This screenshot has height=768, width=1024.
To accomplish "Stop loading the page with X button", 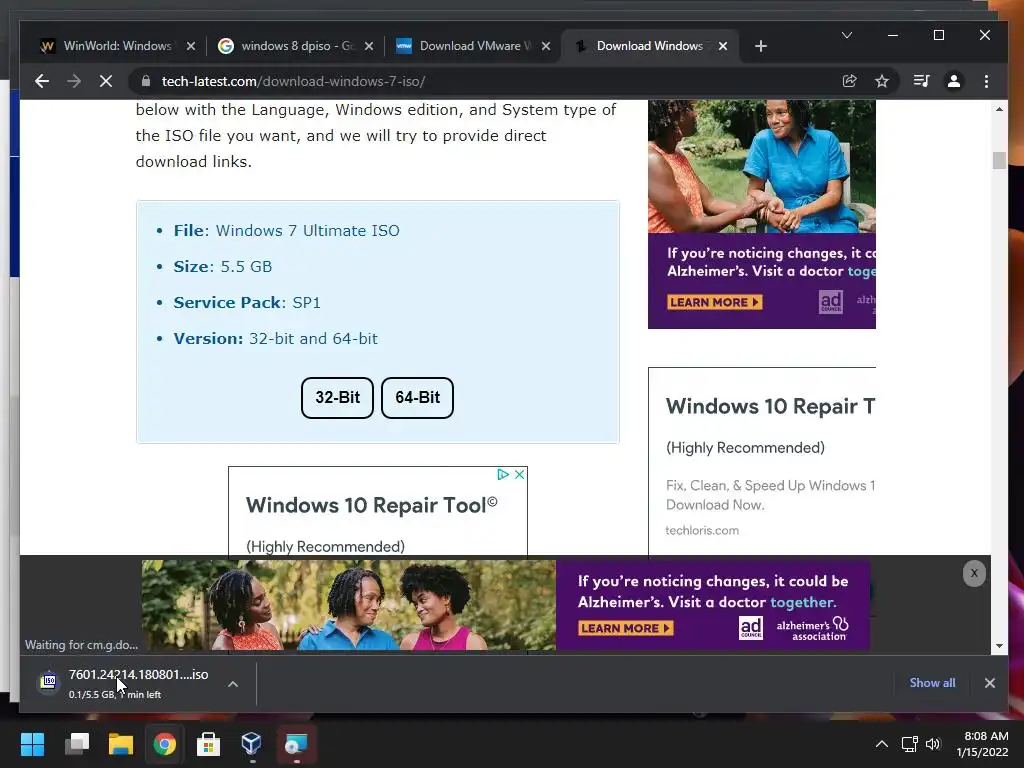I will (106, 81).
